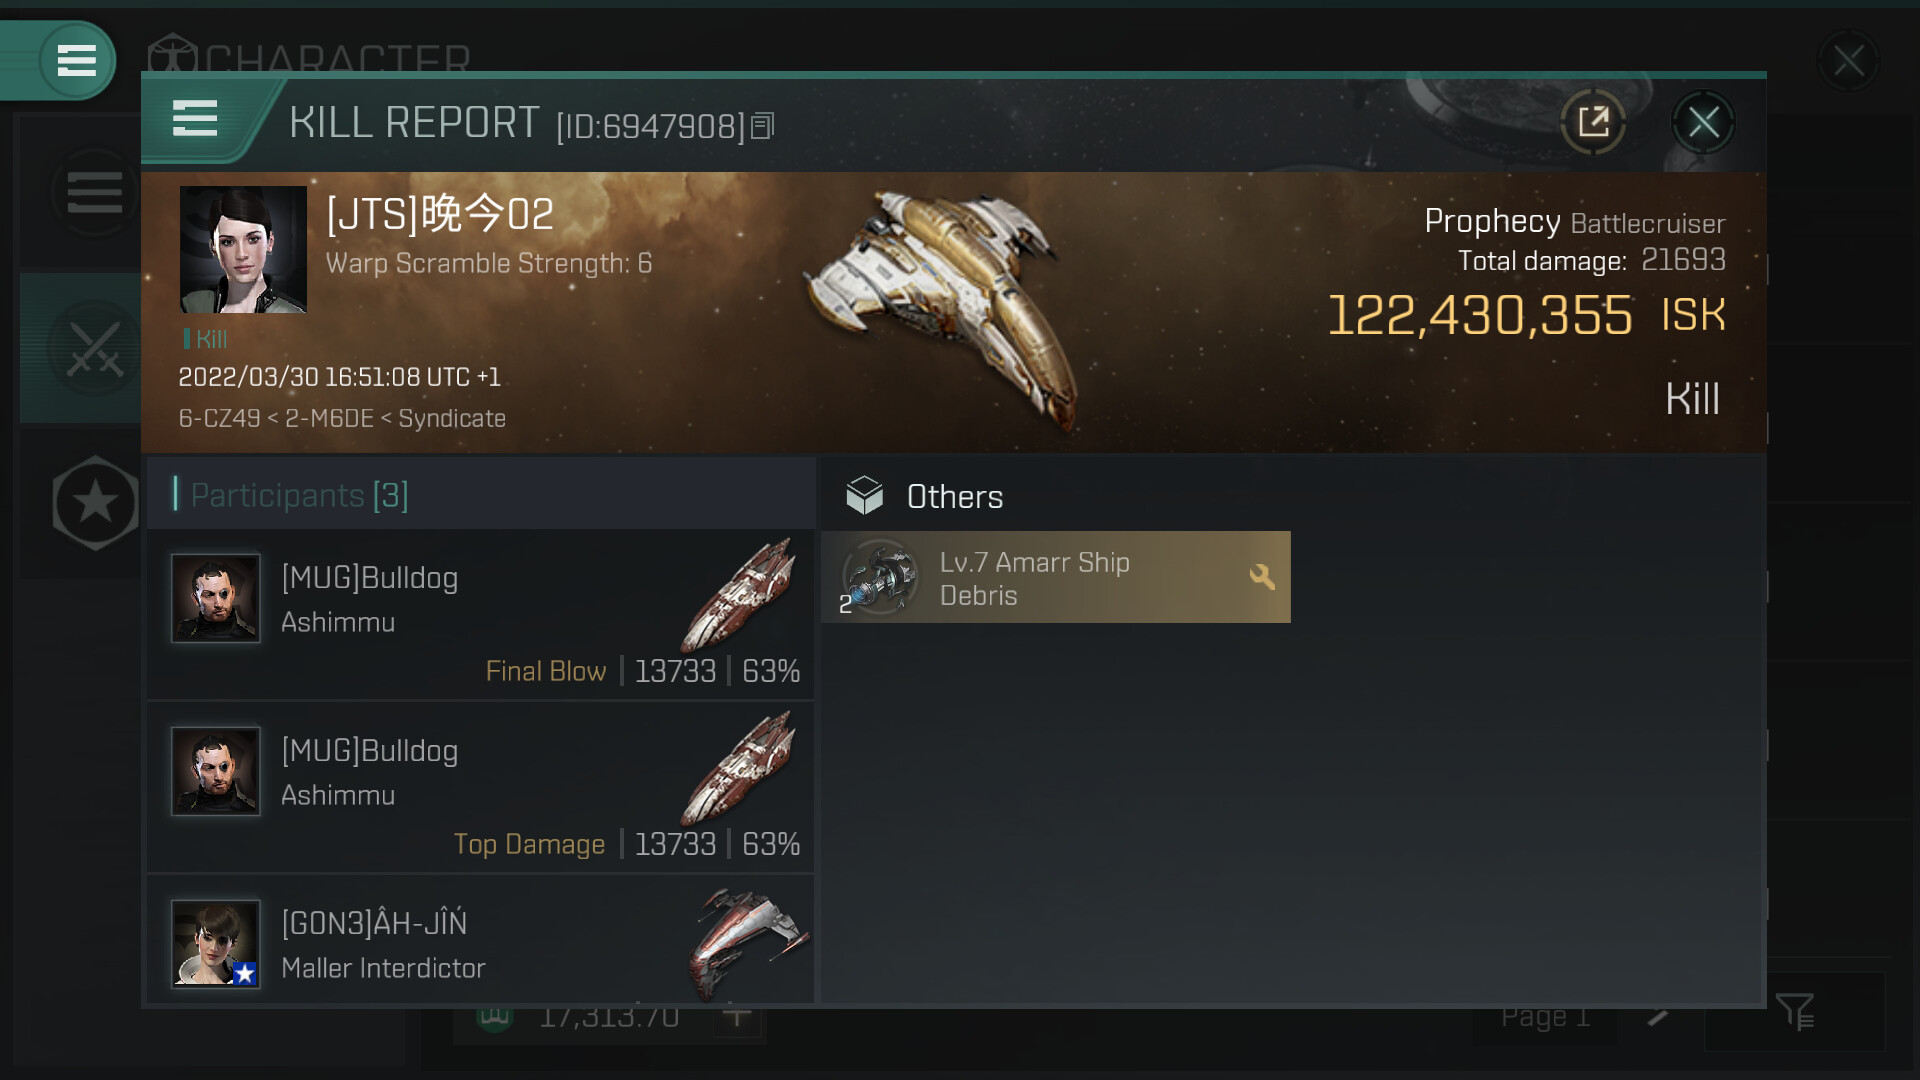View victim [JTS] pilot portrait
The width and height of the screenshot is (1920, 1080).
point(243,250)
